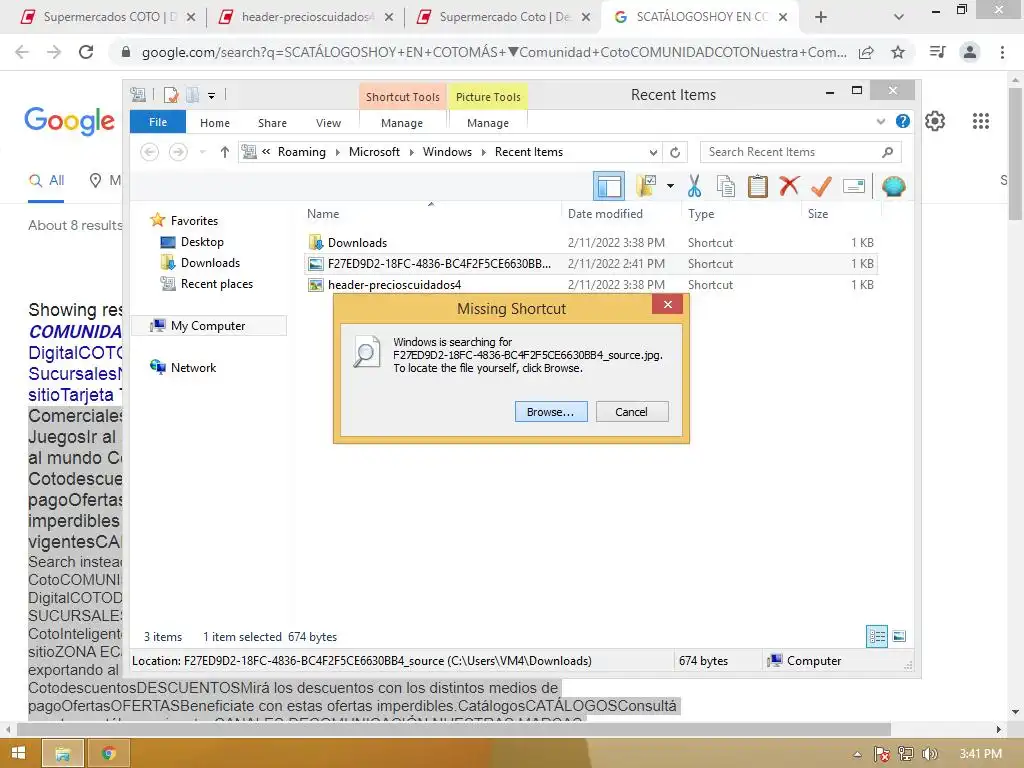Click Cancel in Missing Shortcut dialog

click(x=632, y=412)
